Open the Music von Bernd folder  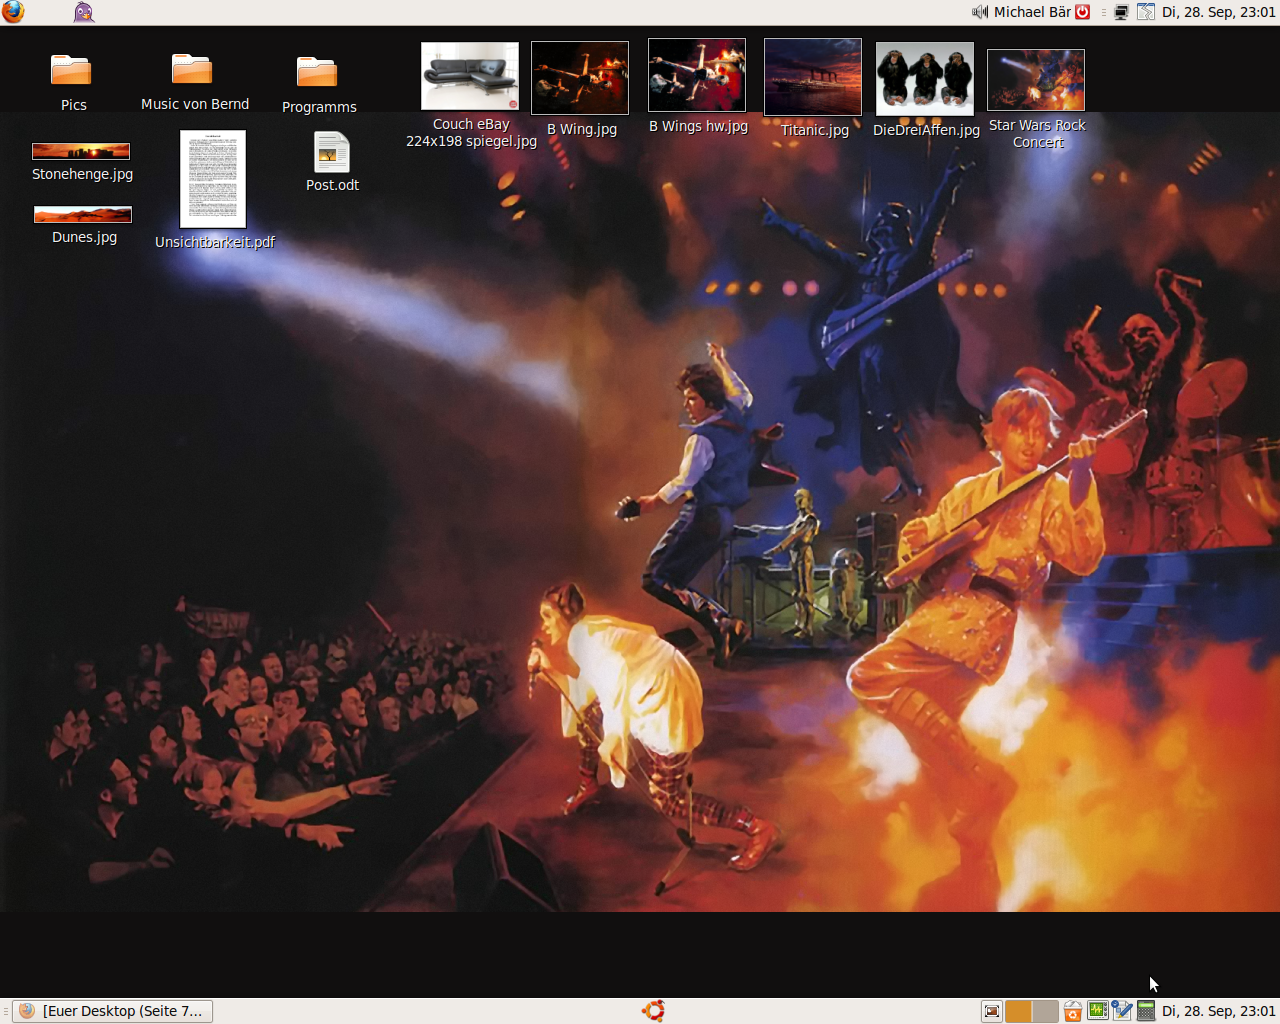click(x=192, y=69)
